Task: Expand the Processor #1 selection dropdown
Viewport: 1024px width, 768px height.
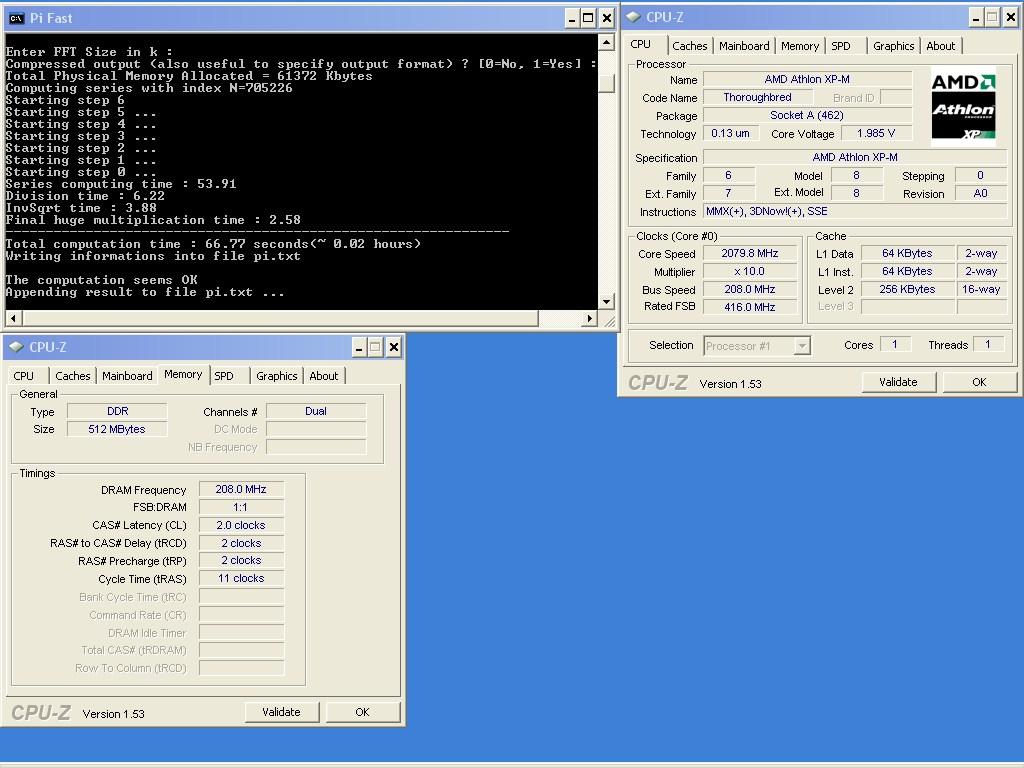Action: [x=802, y=345]
